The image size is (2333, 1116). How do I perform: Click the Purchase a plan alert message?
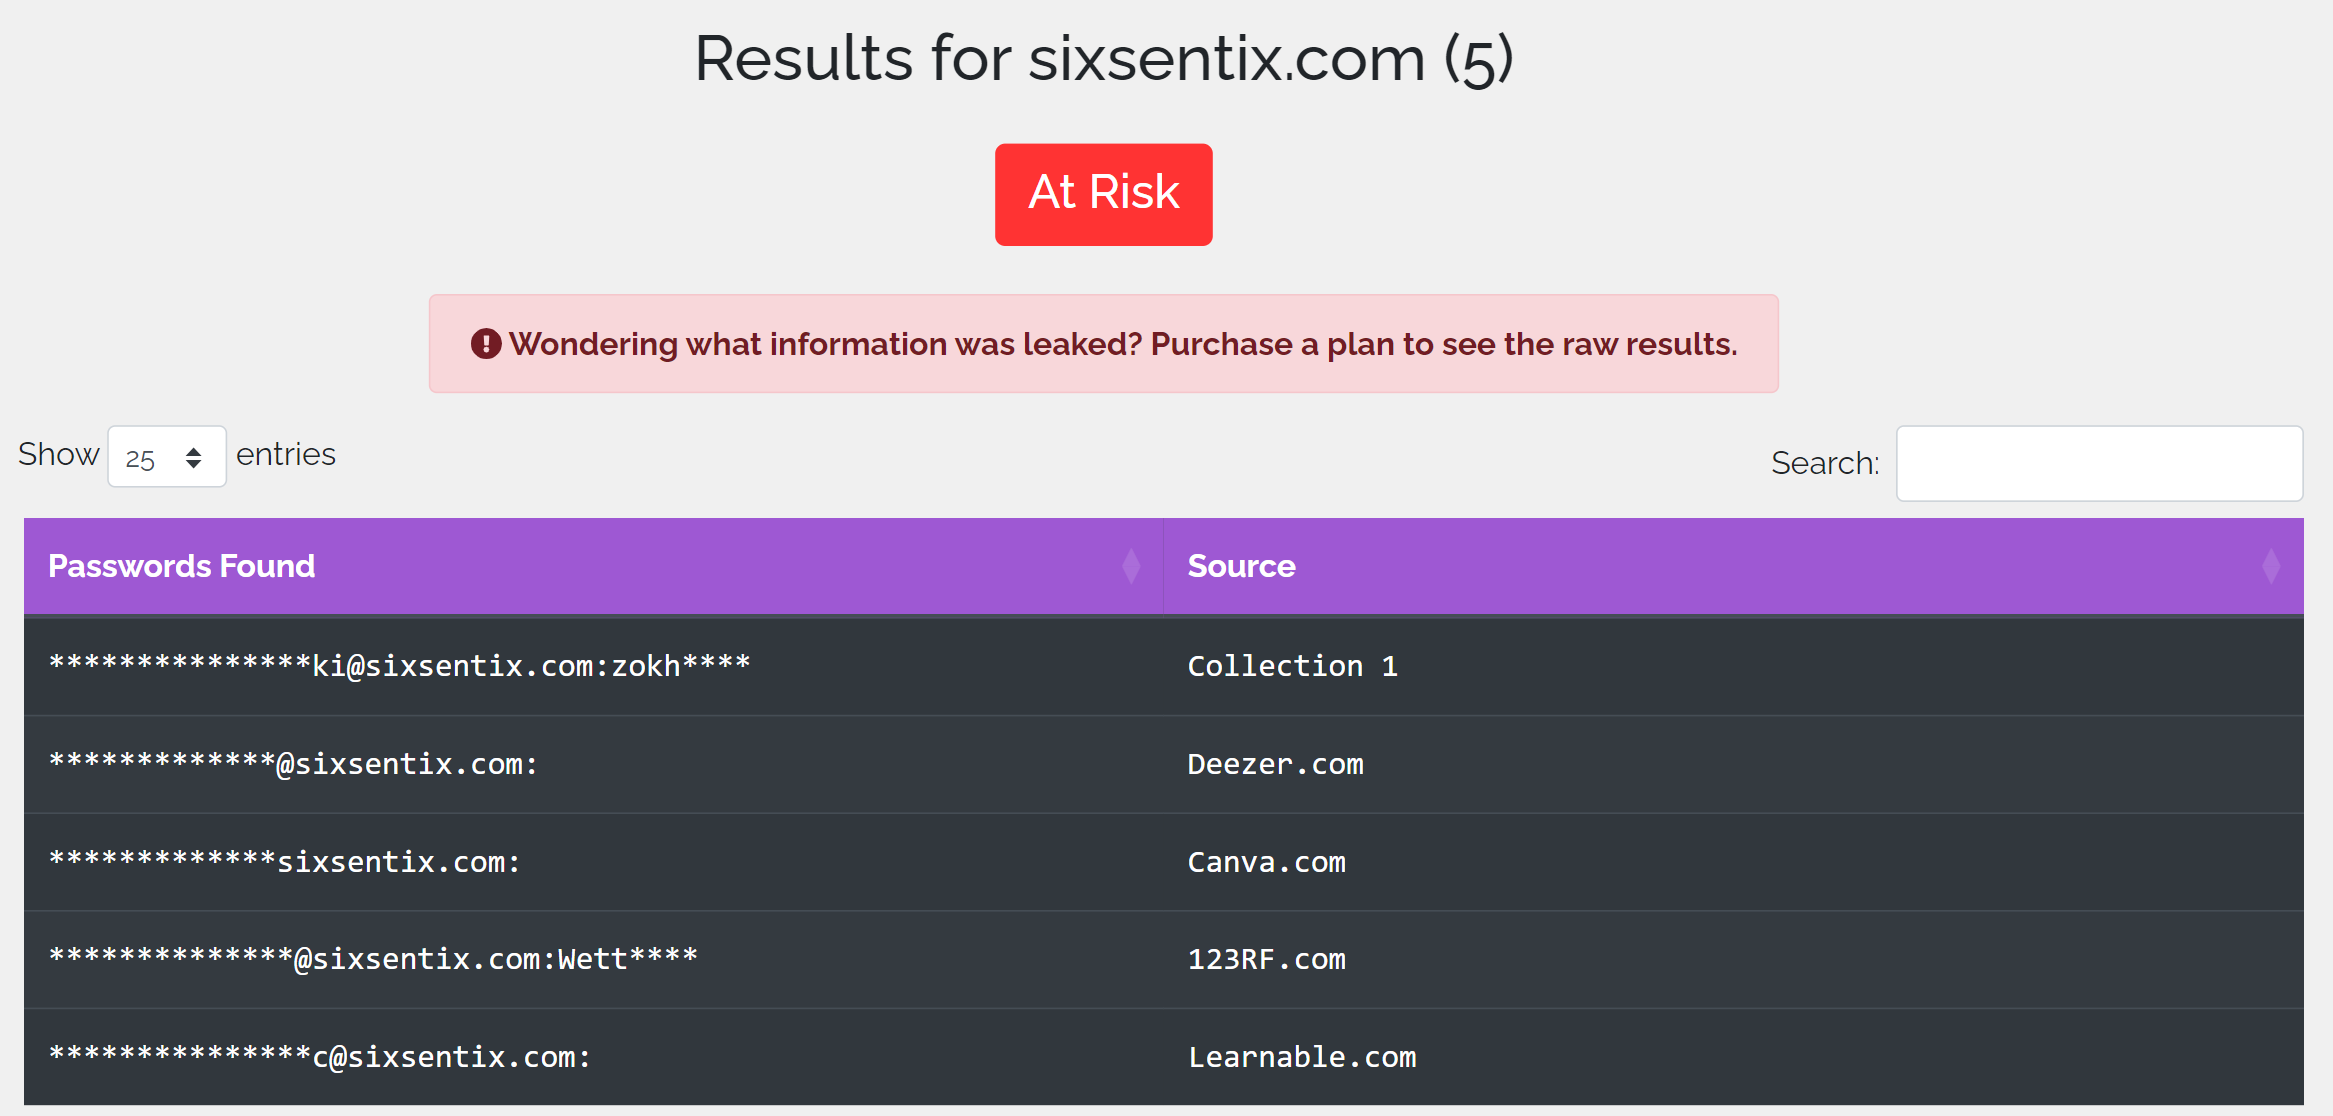coord(1103,344)
